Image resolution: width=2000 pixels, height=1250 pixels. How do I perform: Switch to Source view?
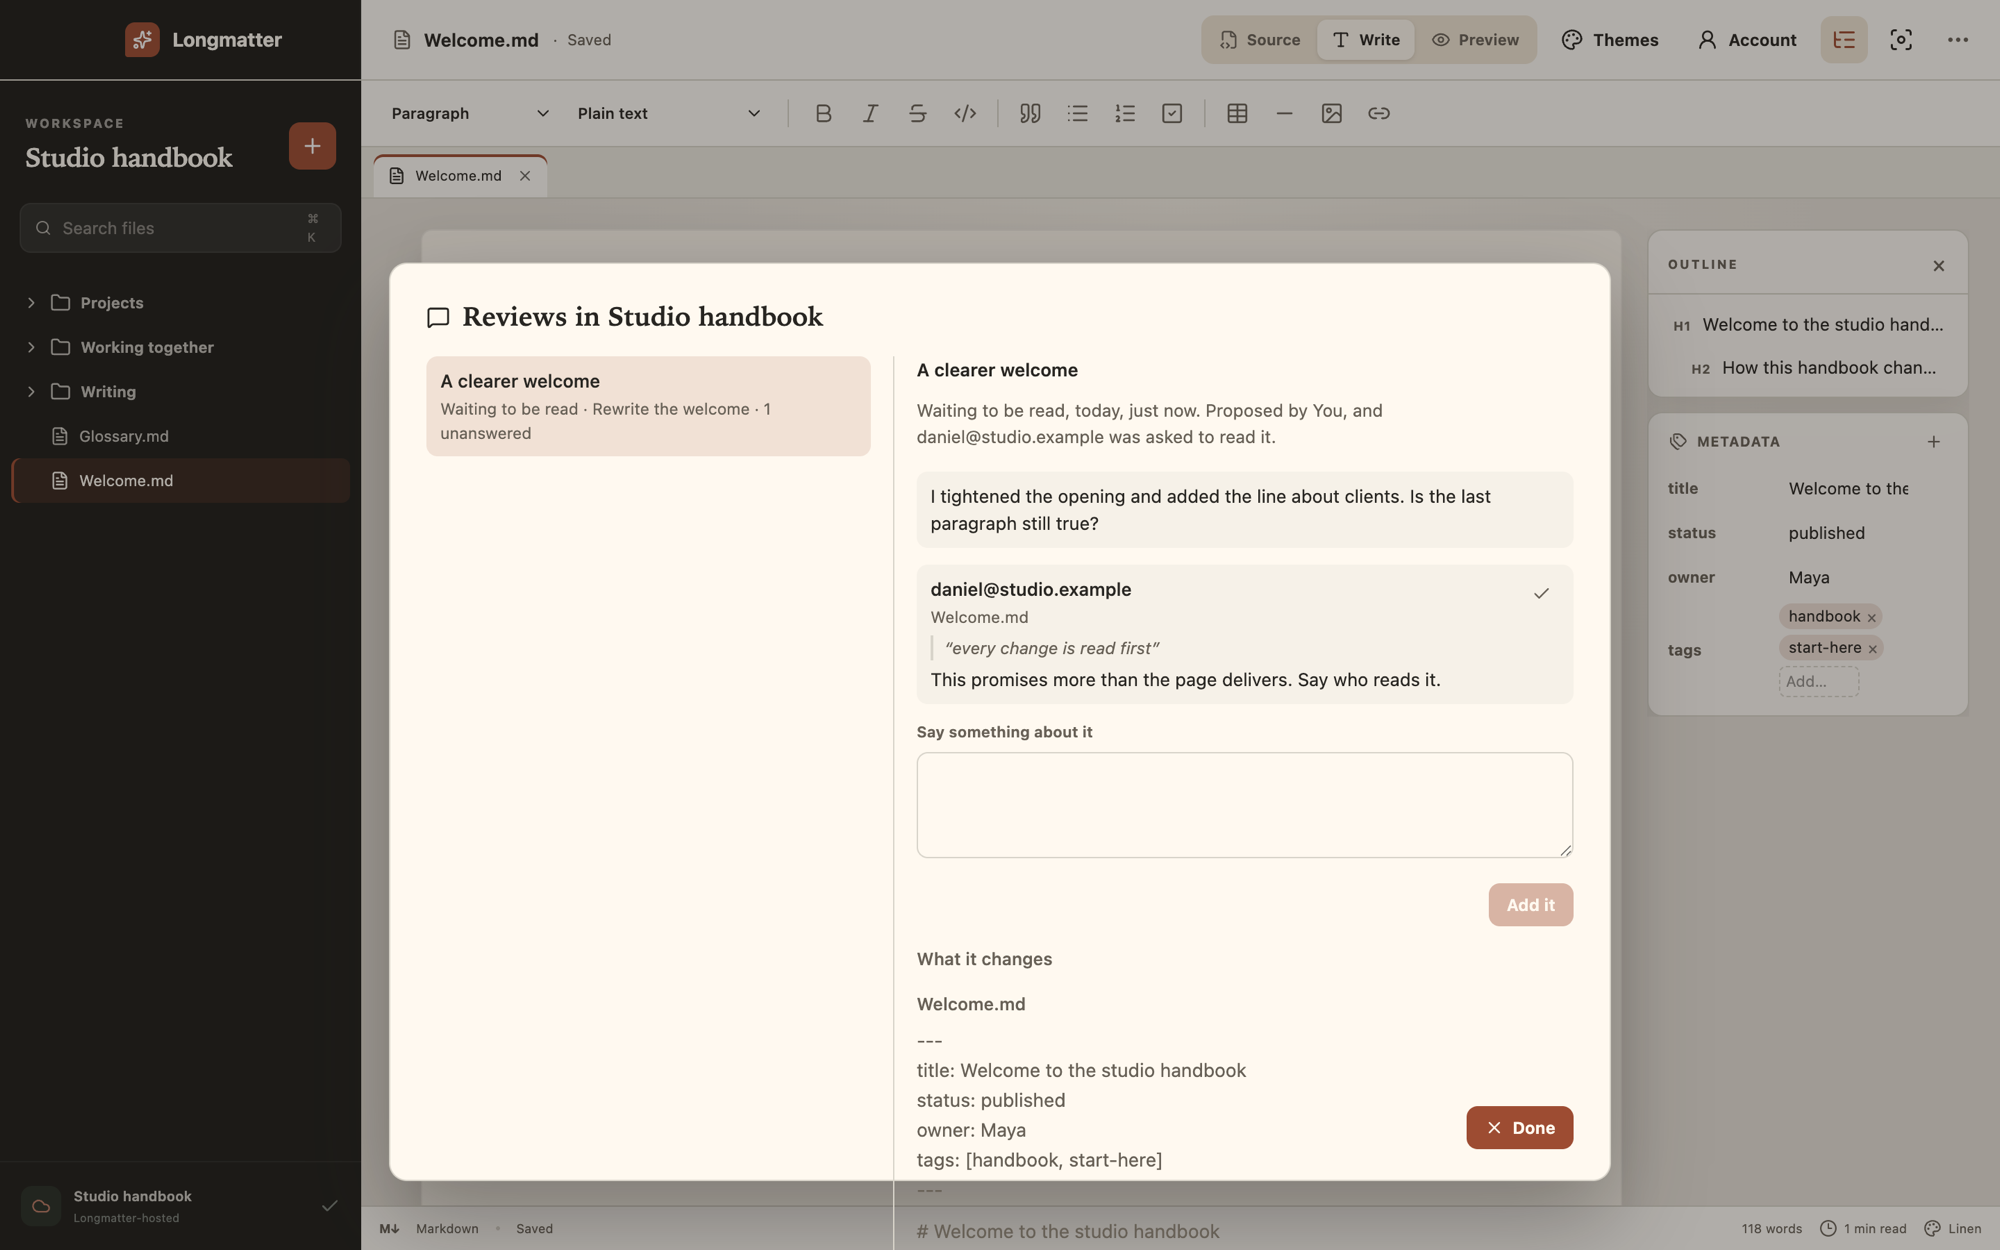pos(1260,40)
